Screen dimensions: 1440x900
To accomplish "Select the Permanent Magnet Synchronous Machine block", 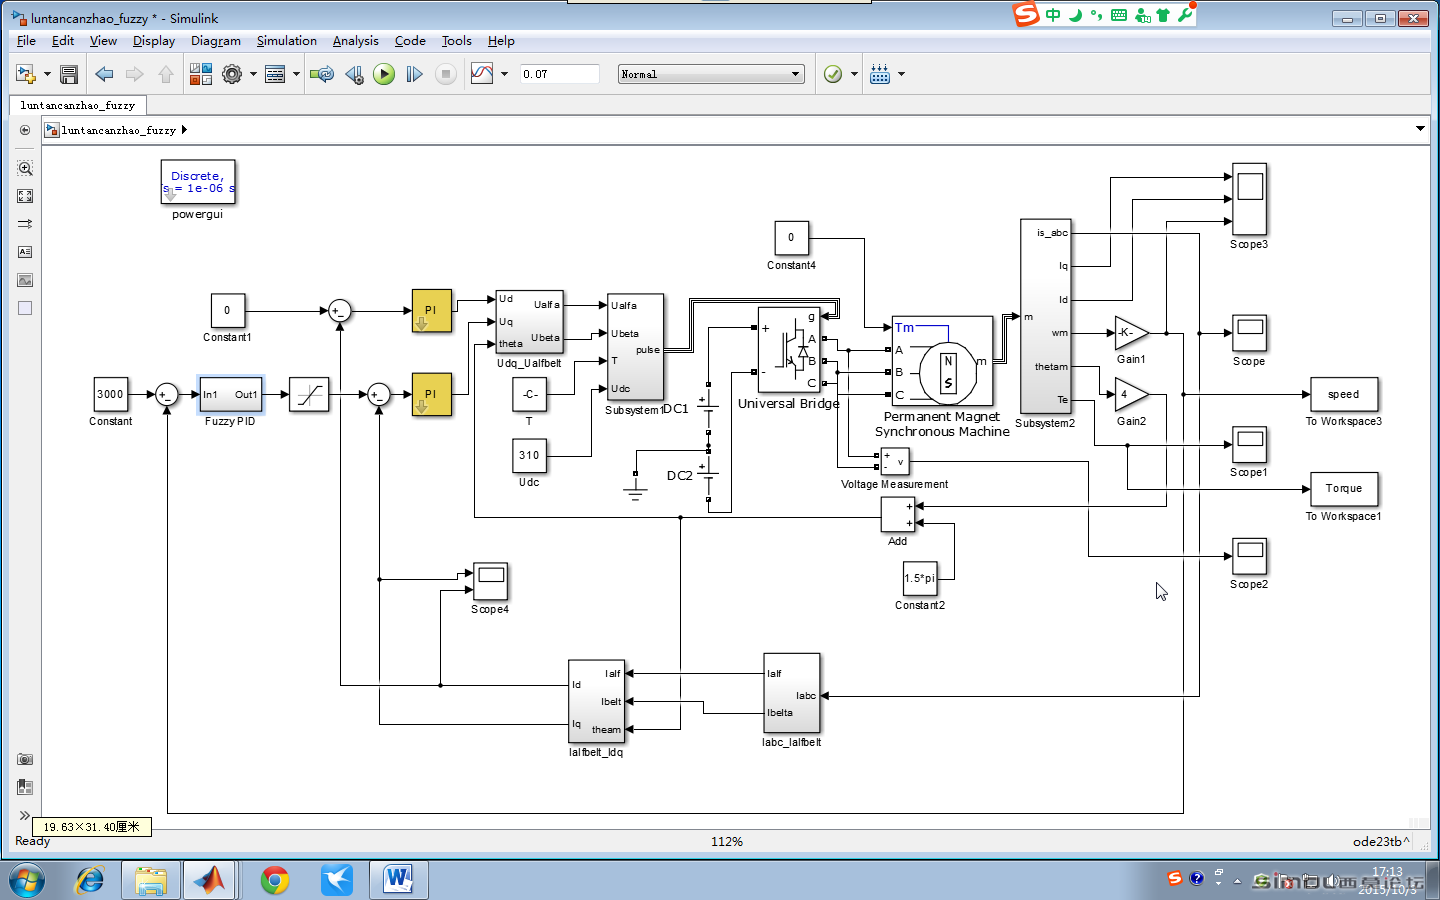I will pos(942,361).
